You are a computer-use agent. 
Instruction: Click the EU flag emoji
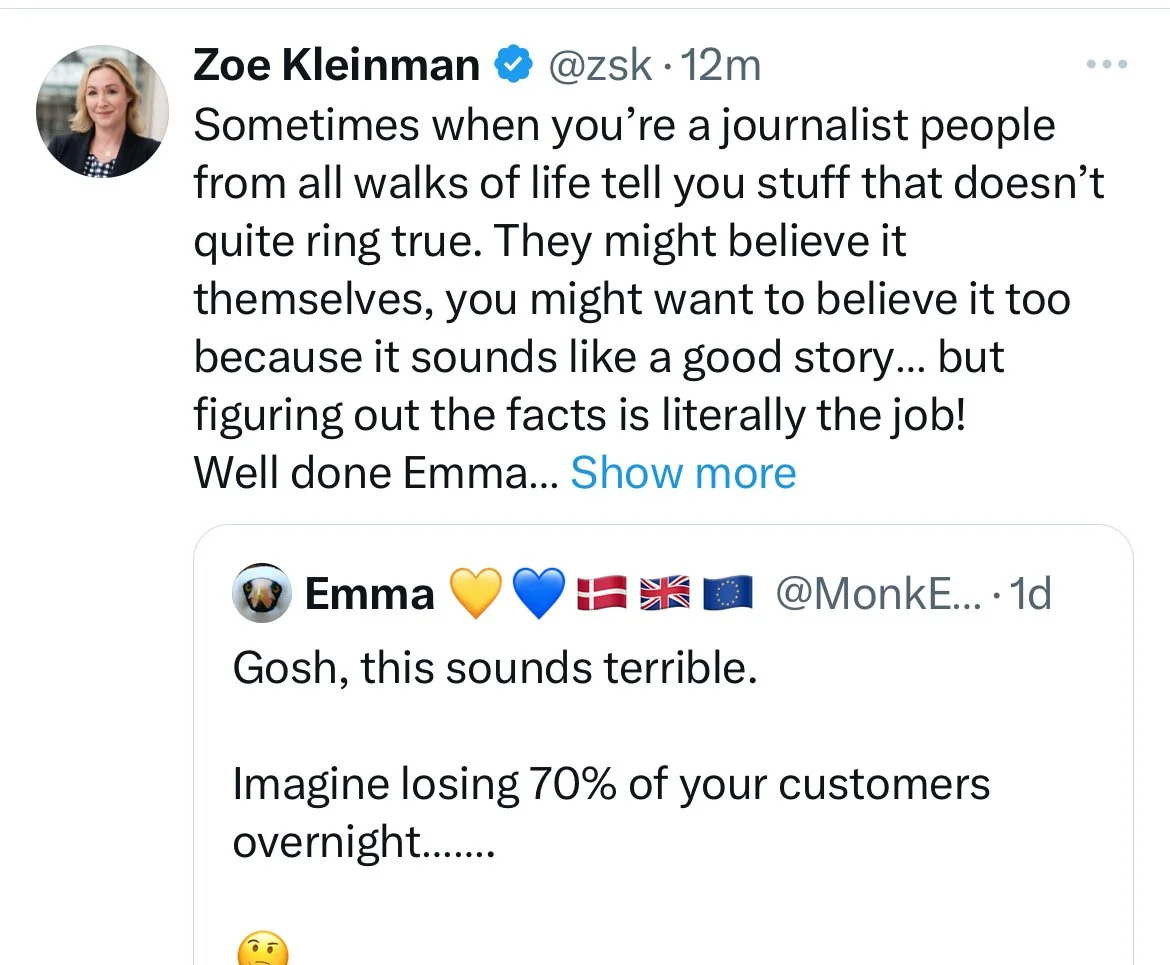point(727,595)
